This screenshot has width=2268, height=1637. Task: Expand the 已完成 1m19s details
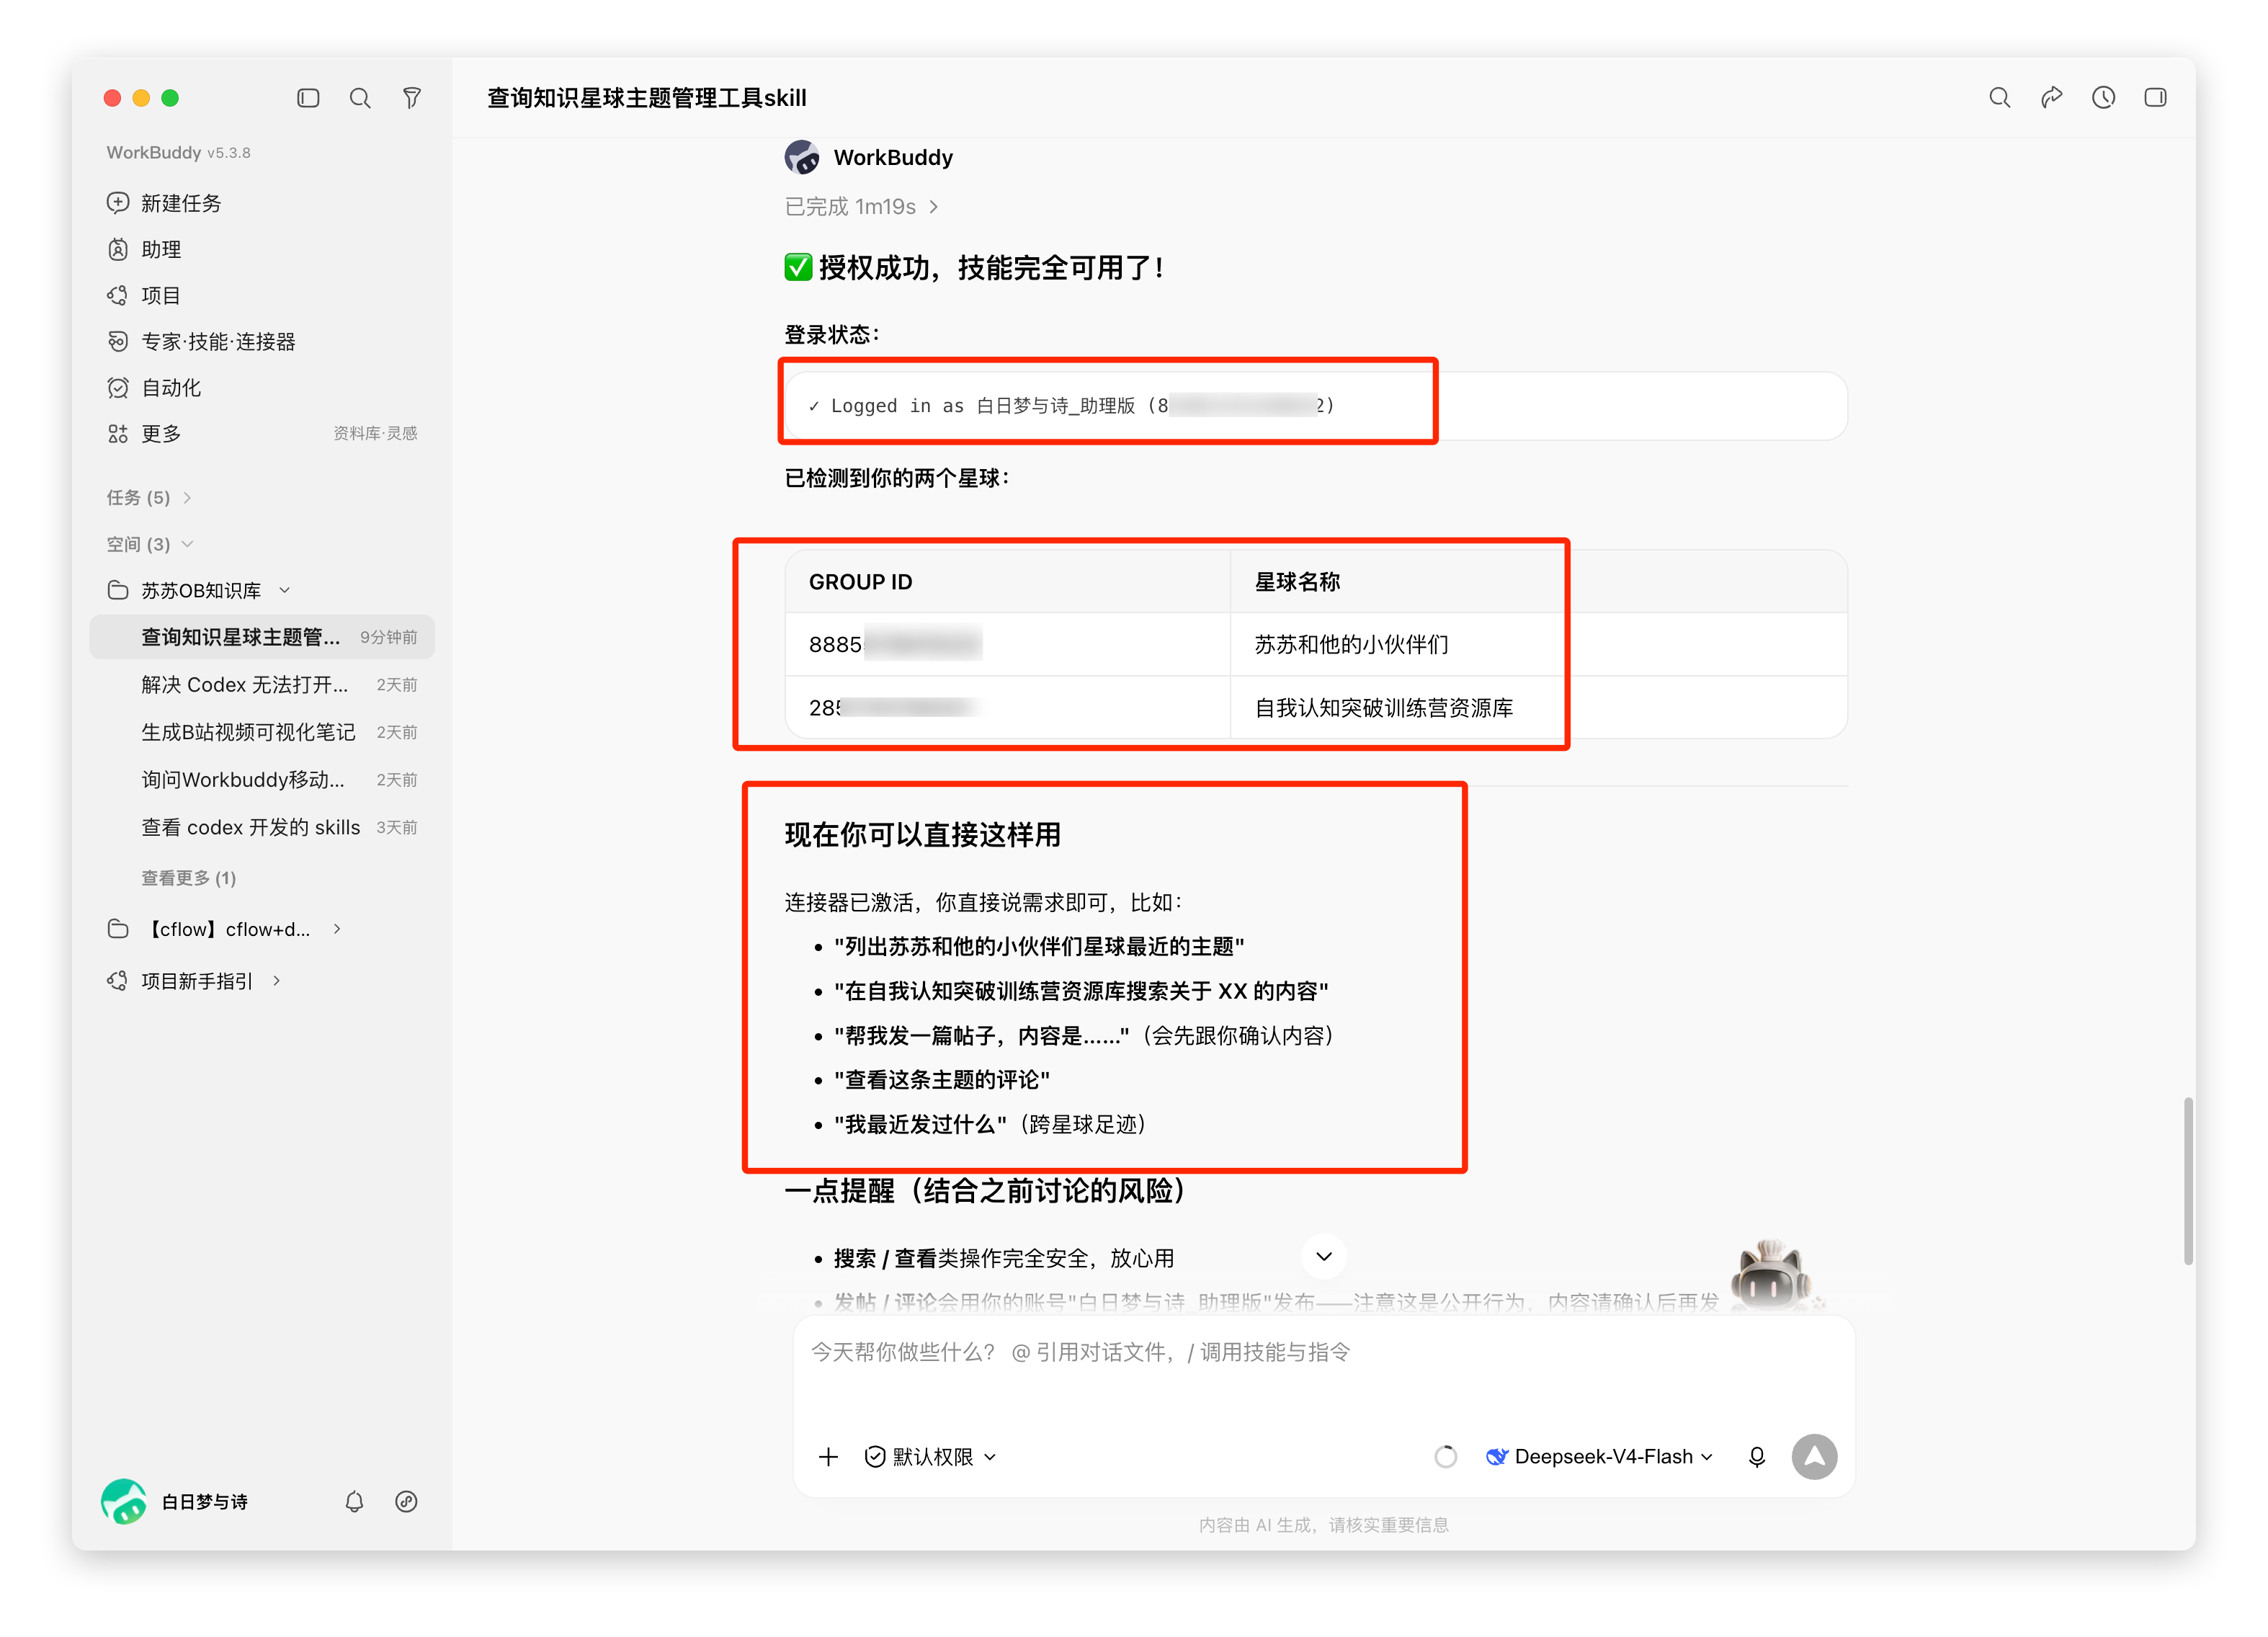point(861,206)
